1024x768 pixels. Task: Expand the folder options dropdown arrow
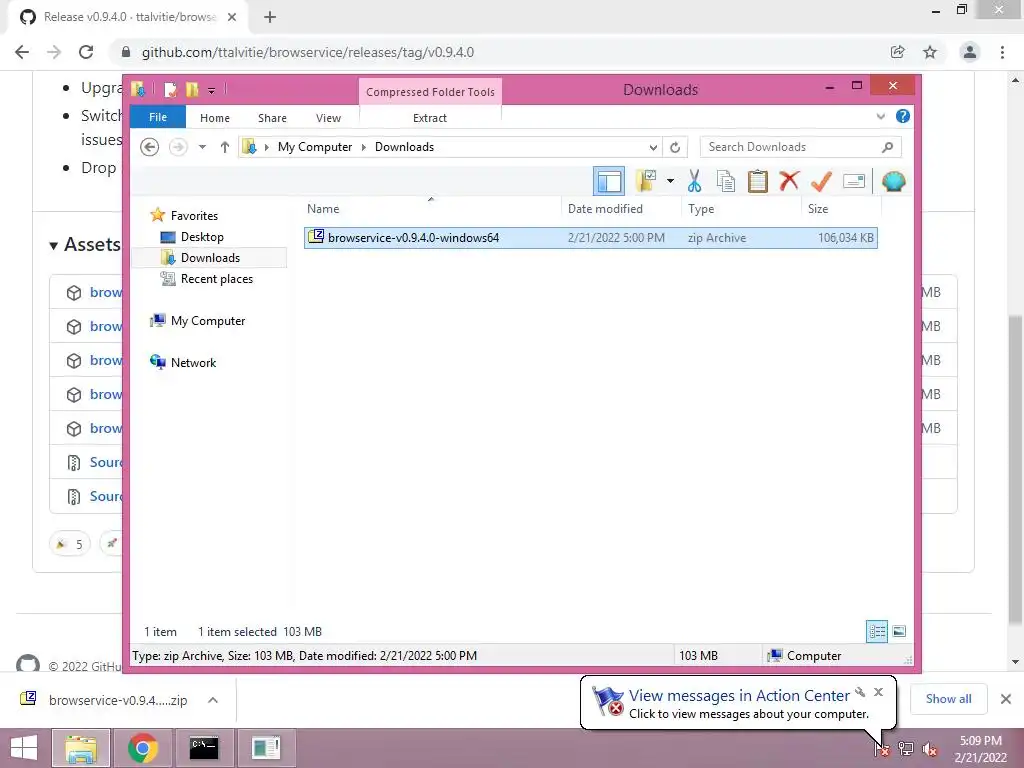[670, 181]
